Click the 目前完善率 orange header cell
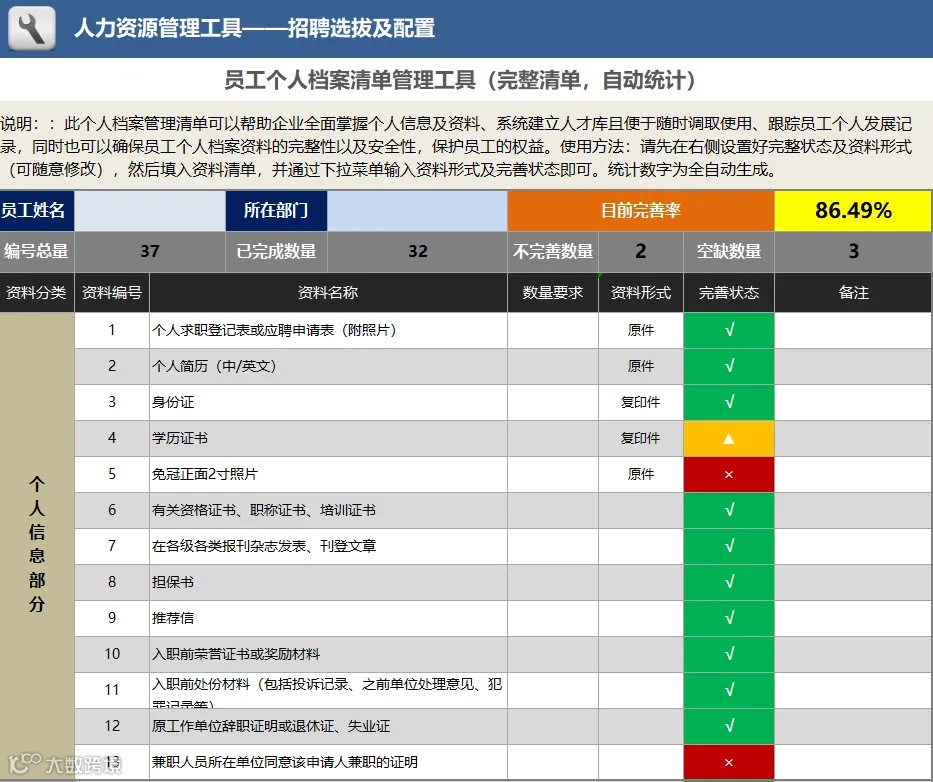The image size is (933, 782). pos(641,211)
